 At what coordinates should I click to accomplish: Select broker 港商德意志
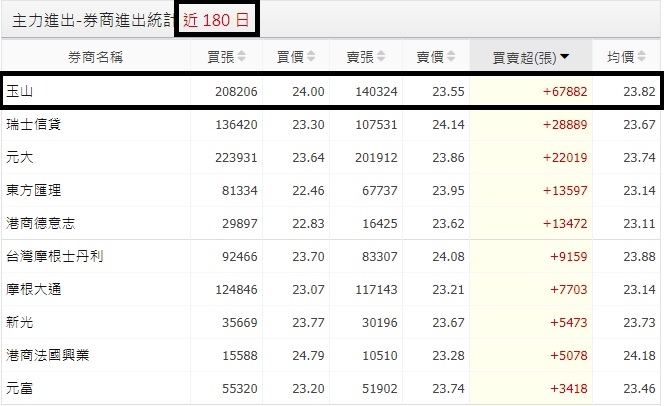[x=41, y=223]
